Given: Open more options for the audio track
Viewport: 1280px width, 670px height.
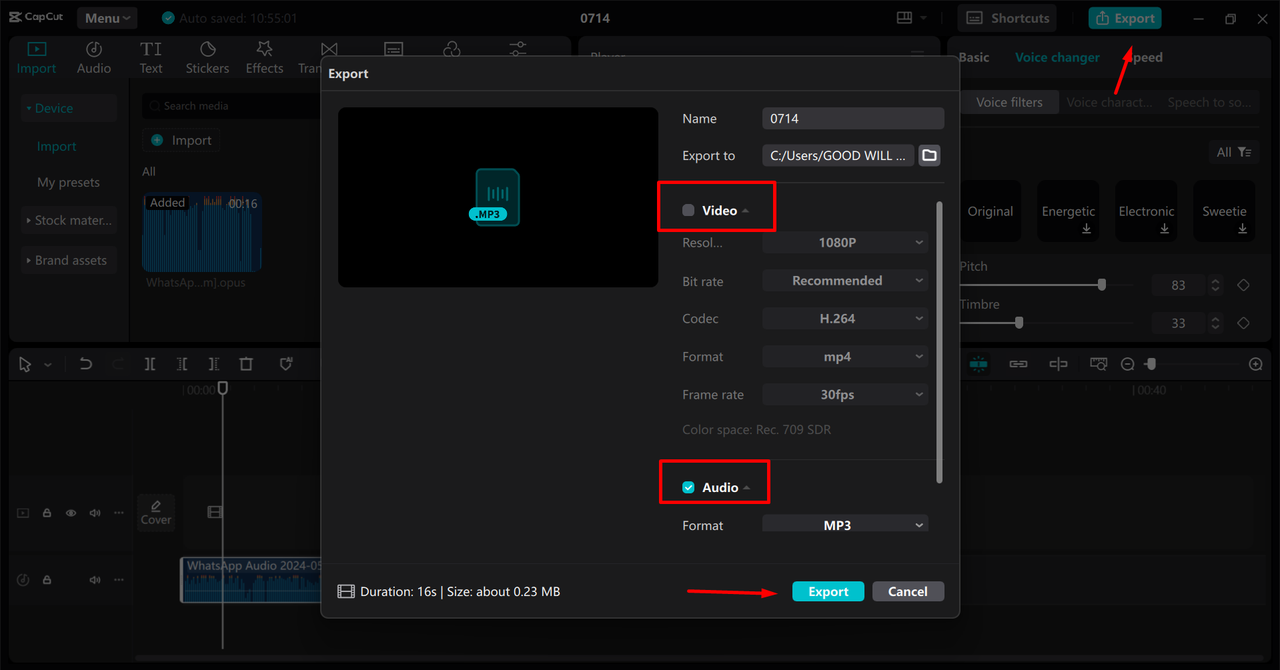Looking at the screenshot, I should (119, 580).
